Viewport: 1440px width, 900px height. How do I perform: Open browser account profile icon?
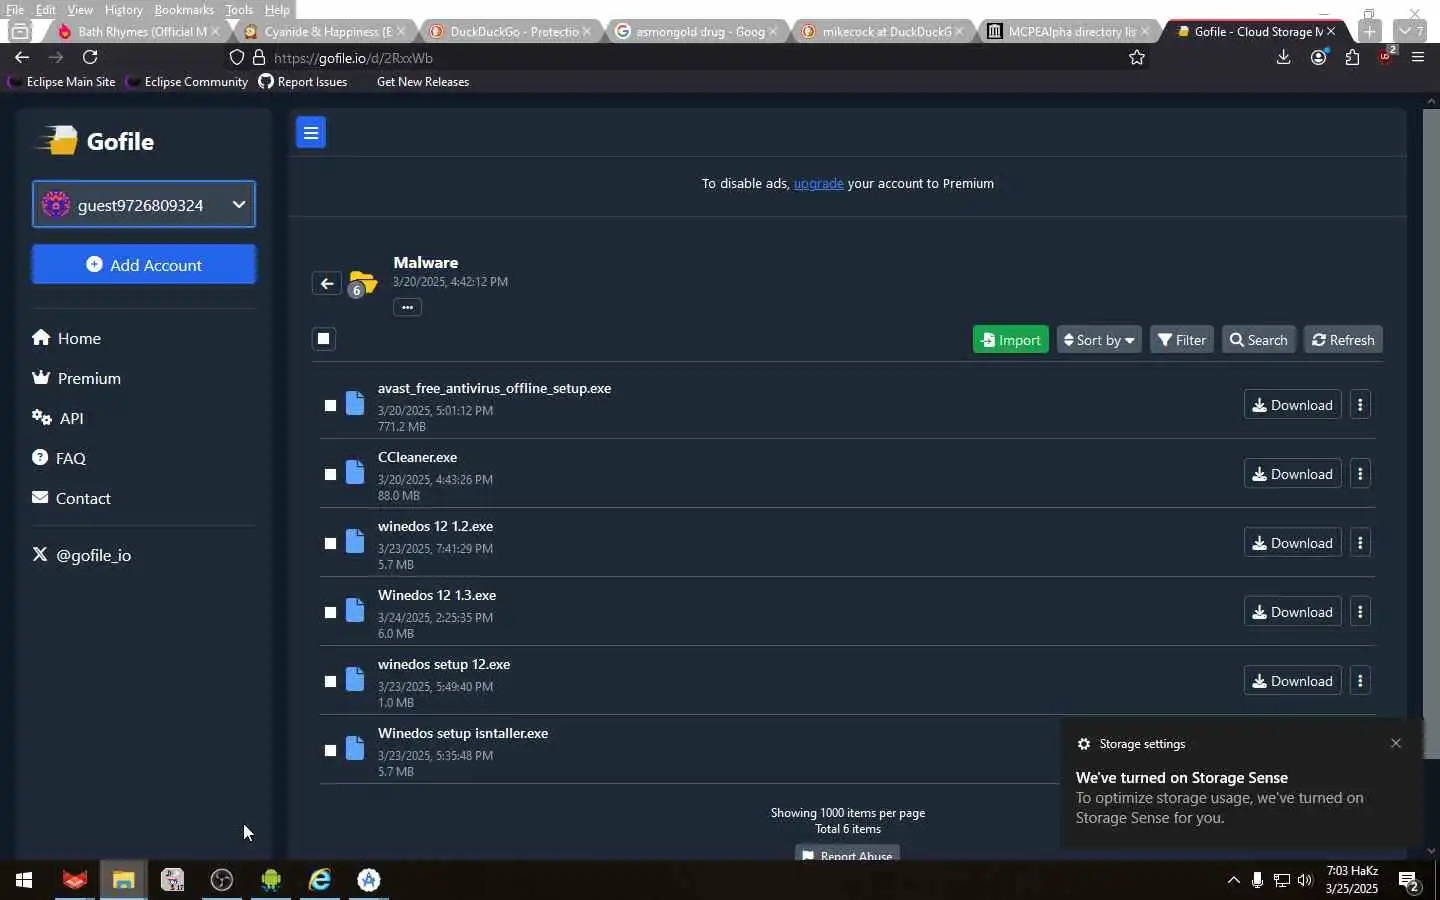pyautogui.click(x=1319, y=58)
